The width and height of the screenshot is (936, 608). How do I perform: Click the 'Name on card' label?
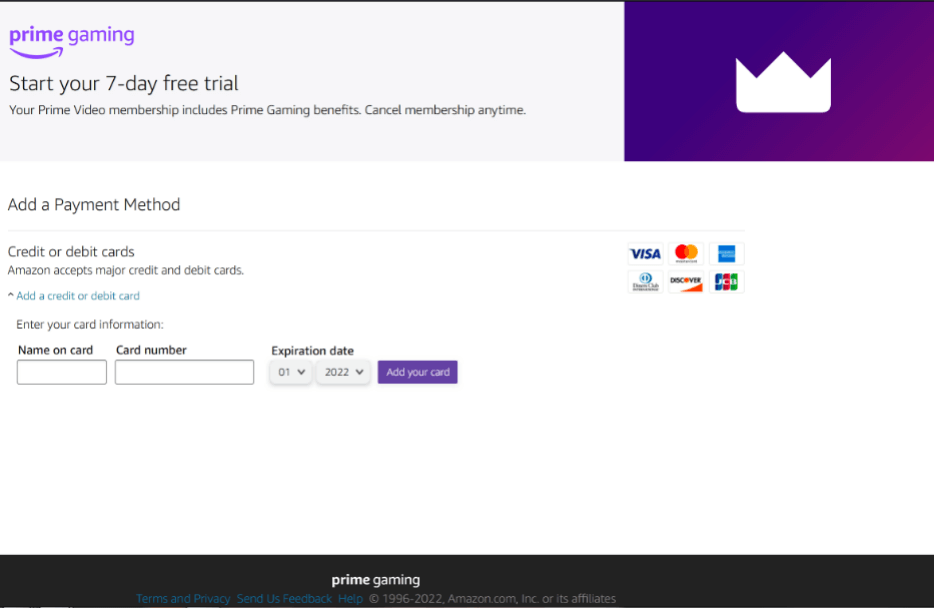(56, 350)
